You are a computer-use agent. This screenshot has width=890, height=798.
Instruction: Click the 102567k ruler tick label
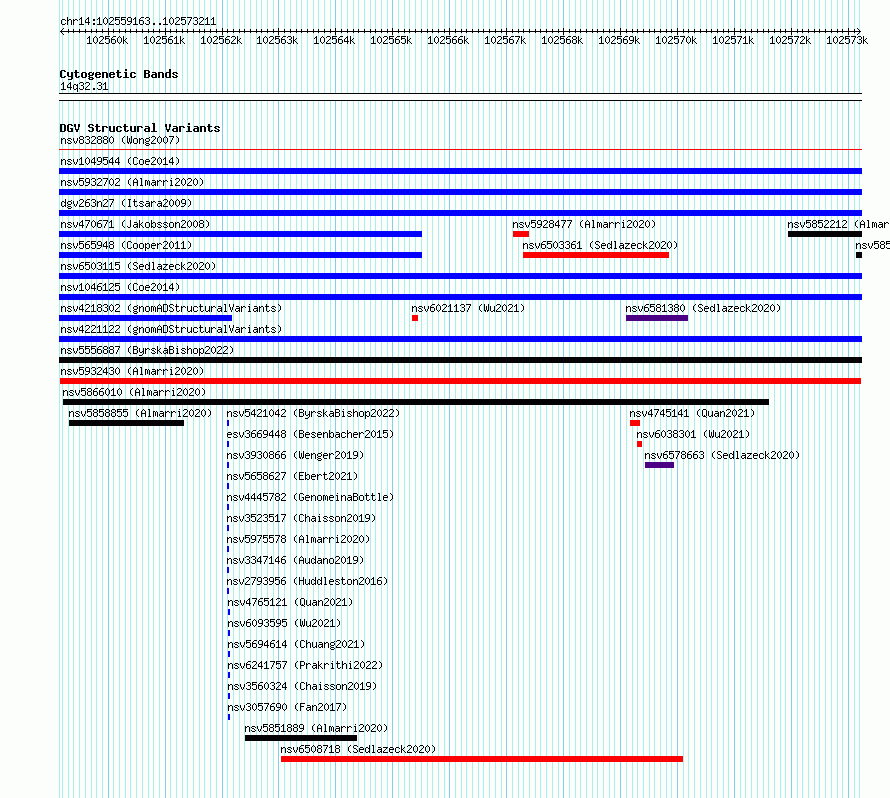click(x=505, y=40)
